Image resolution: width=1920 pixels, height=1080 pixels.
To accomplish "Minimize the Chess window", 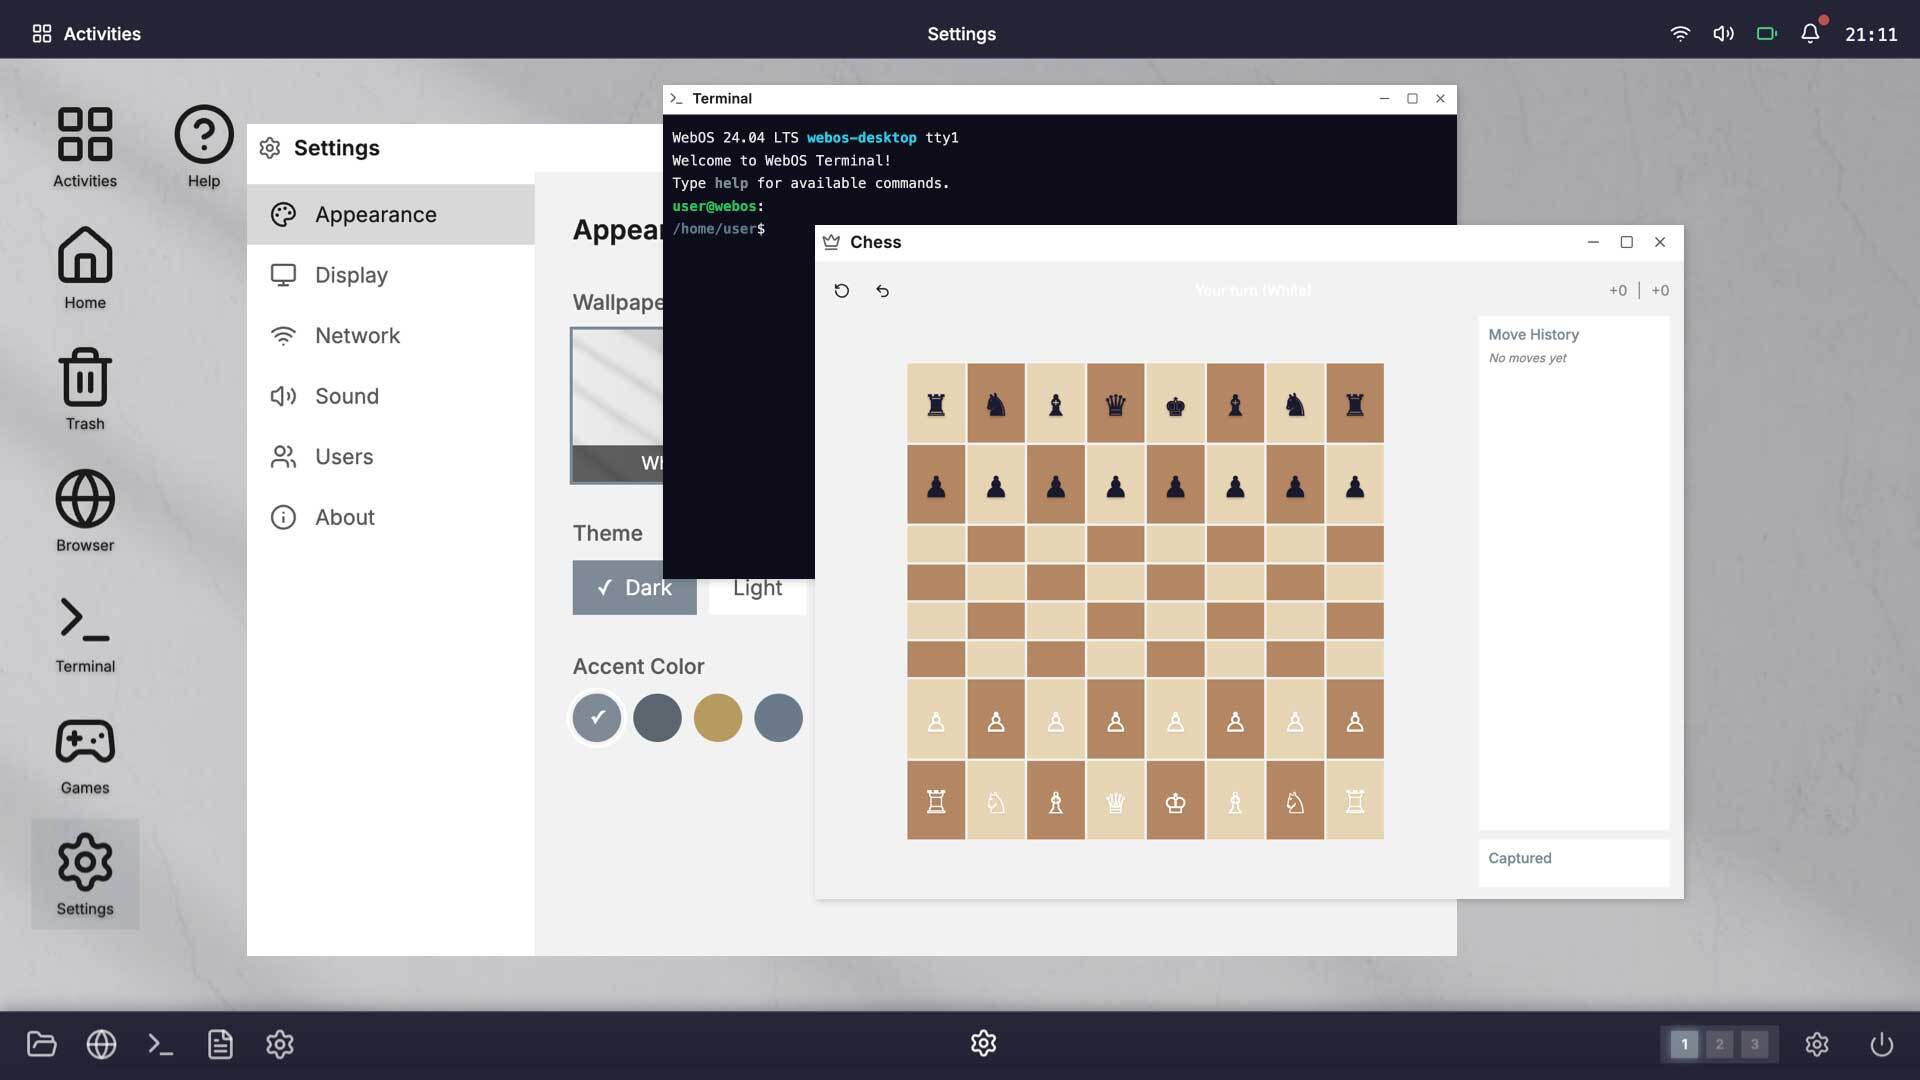I will tap(1593, 242).
